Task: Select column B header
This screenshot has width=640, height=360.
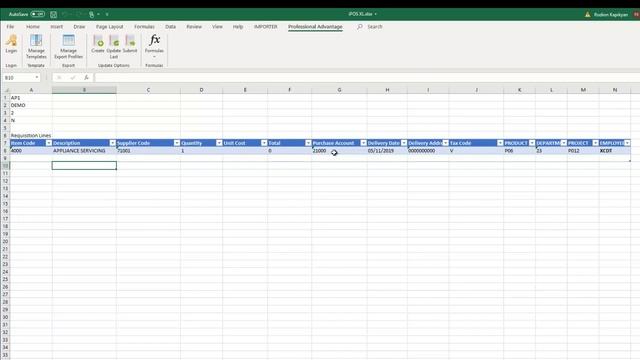Action: point(84,90)
